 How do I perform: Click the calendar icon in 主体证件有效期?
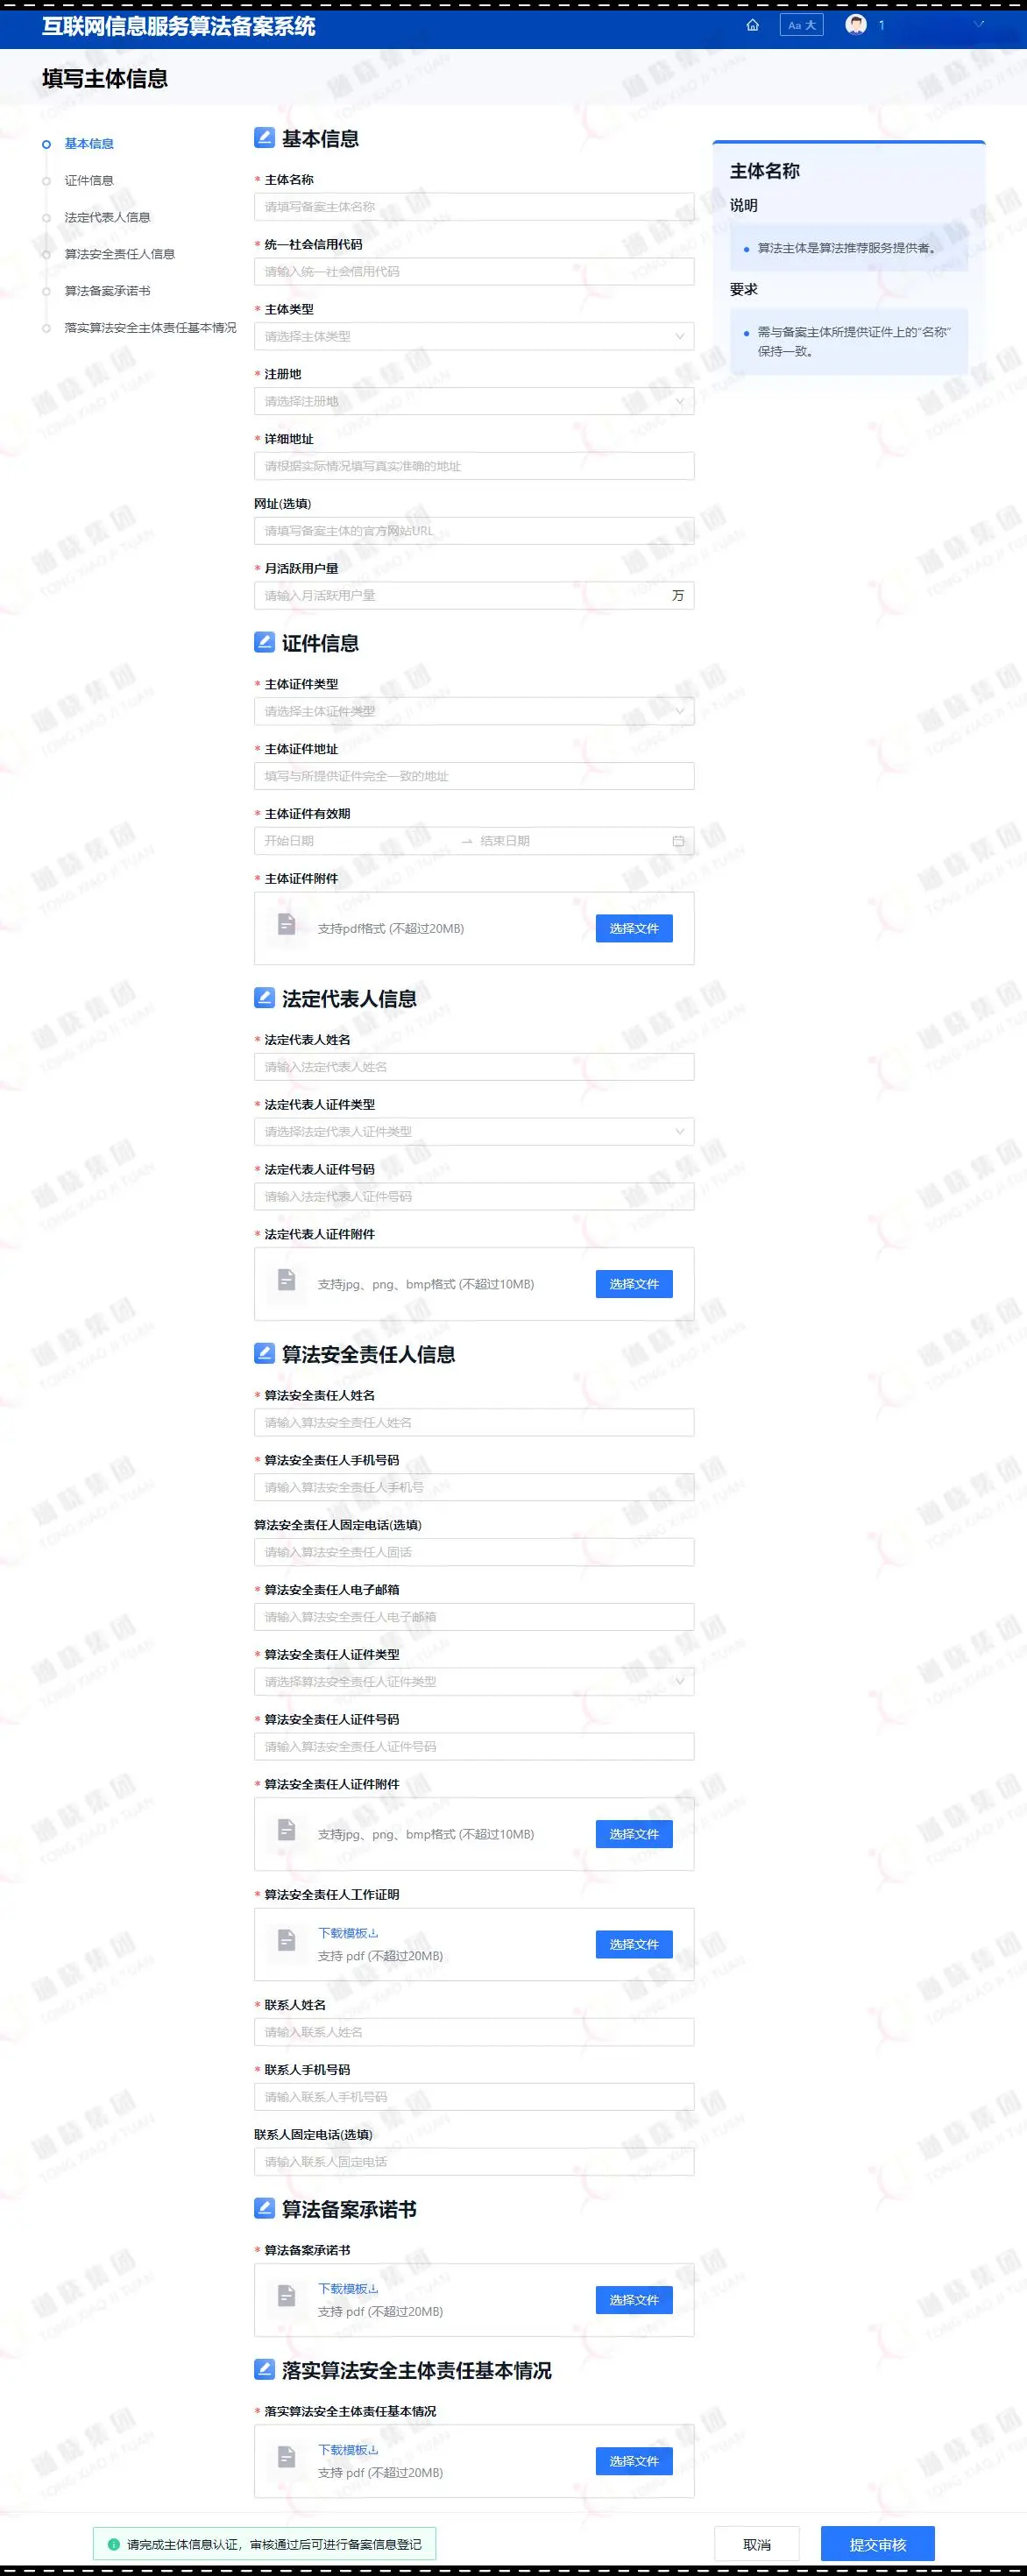click(678, 841)
